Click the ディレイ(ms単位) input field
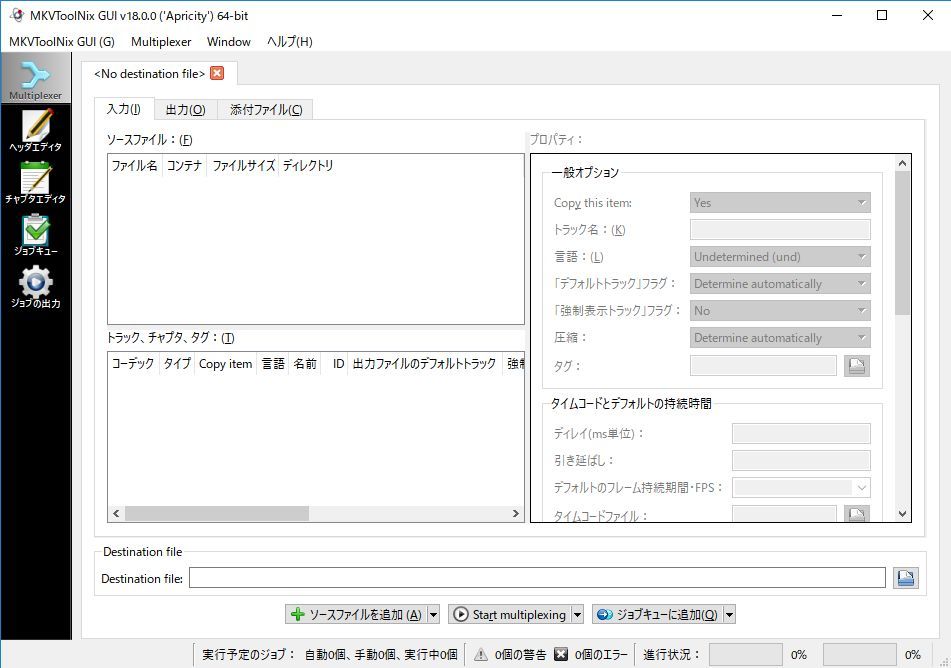The height and width of the screenshot is (668, 951). click(801, 433)
